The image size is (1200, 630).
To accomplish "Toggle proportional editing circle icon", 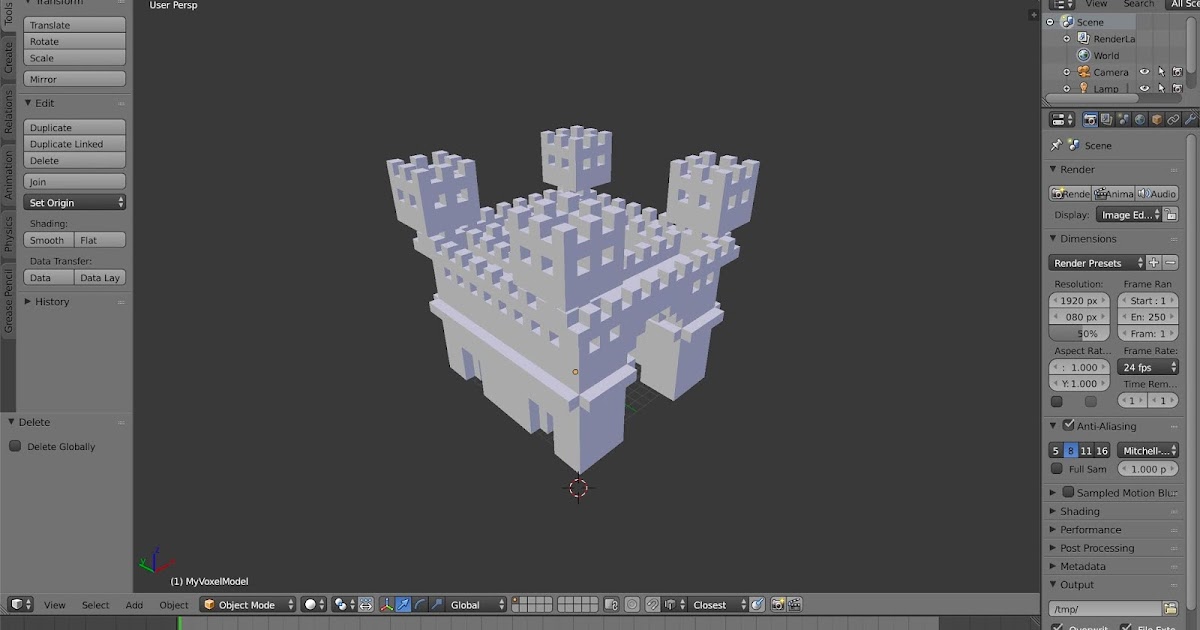I will 632,605.
